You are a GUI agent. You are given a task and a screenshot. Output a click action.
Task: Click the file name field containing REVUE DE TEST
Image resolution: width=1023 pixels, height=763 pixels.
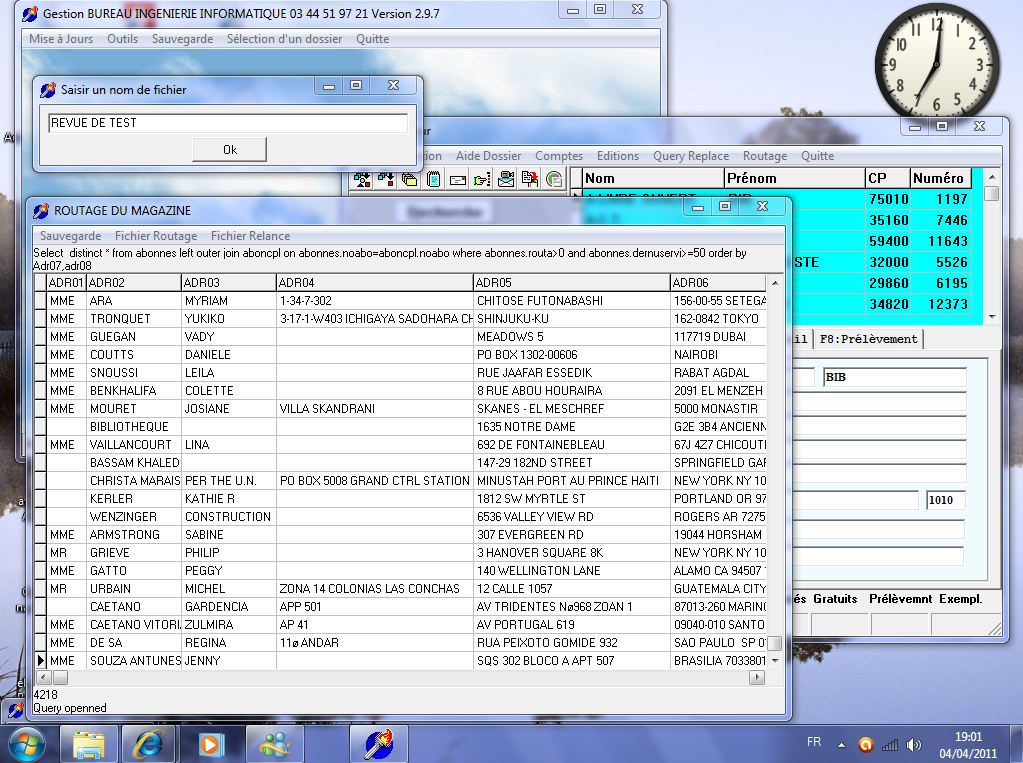pyautogui.click(x=227, y=123)
